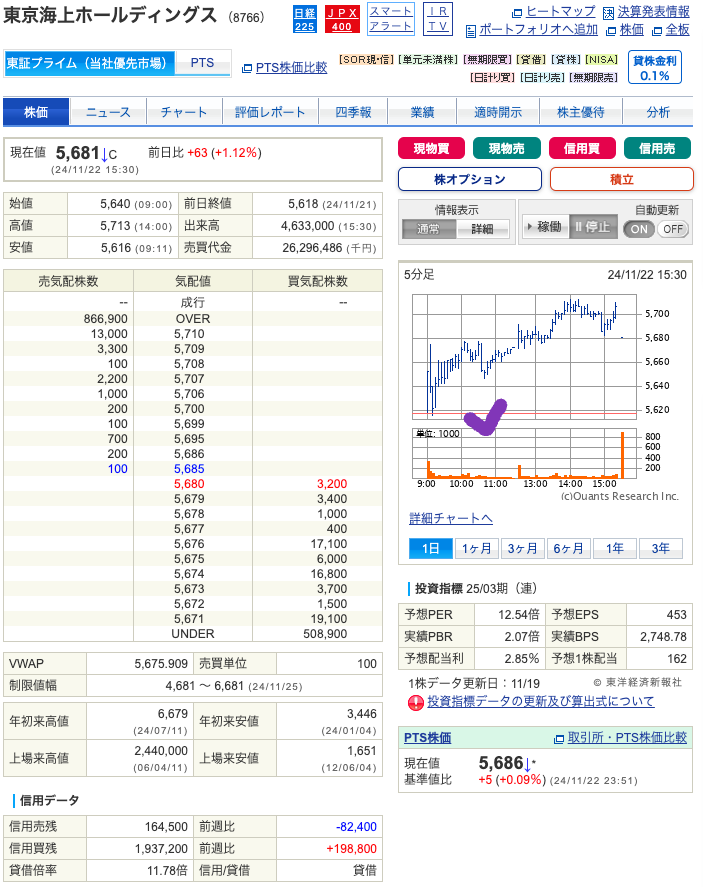Click the 予想PER value 12.54倍
Image resolution: width=703 pixels, height=887 pixels.
click(x=519, y=614)
